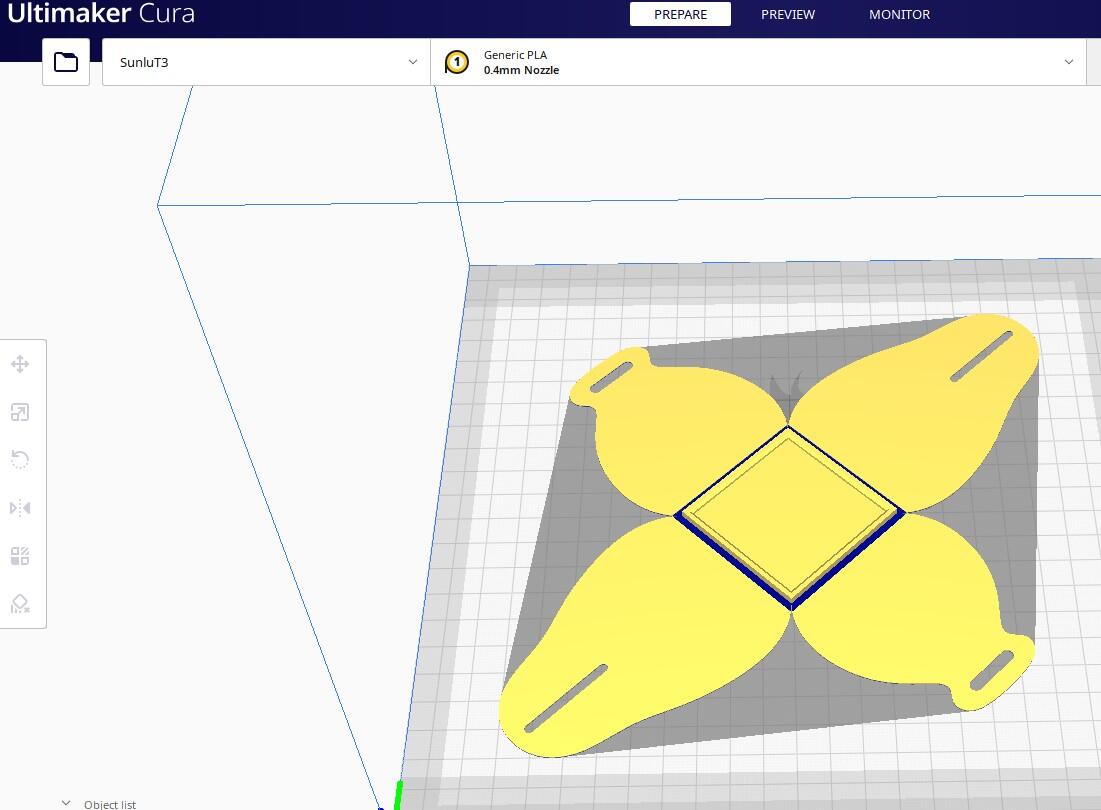Select the Rotate tool
Viewport: 1101px width, 810px height.
20,460
